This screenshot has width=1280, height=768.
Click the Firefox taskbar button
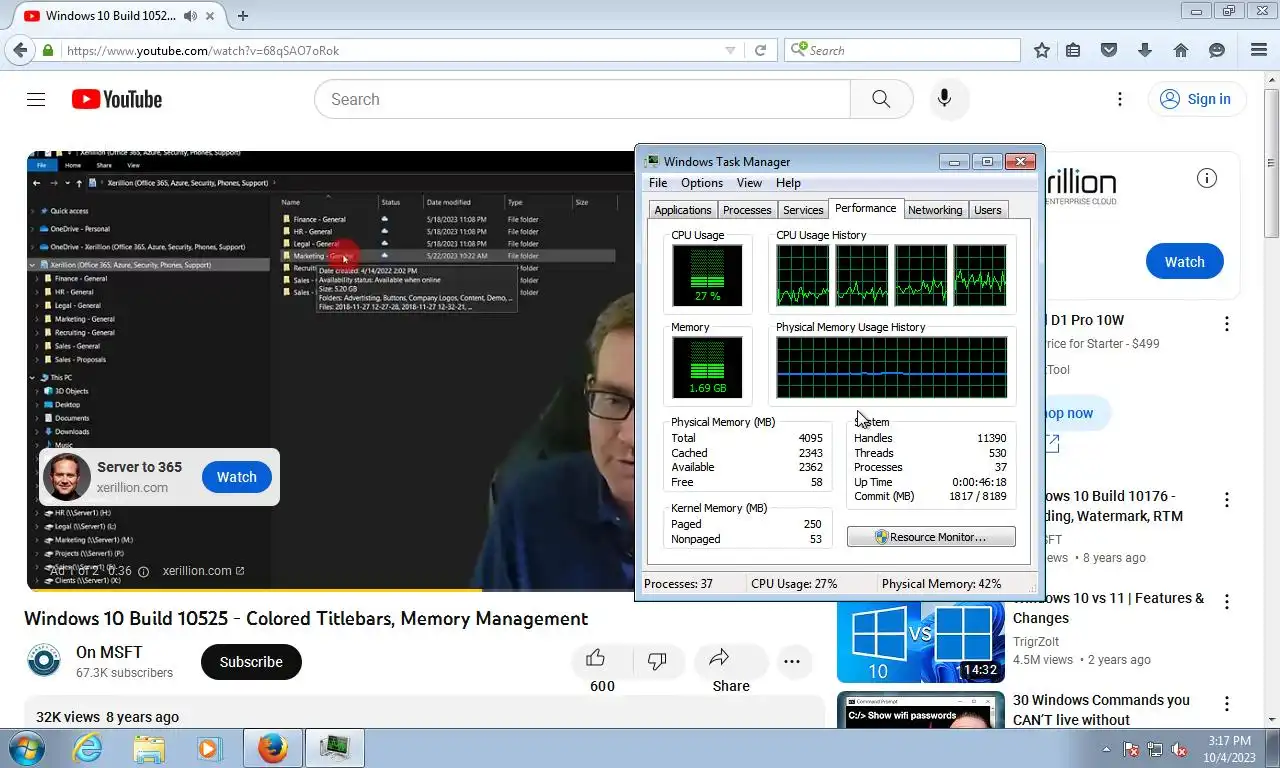(272, 748)
